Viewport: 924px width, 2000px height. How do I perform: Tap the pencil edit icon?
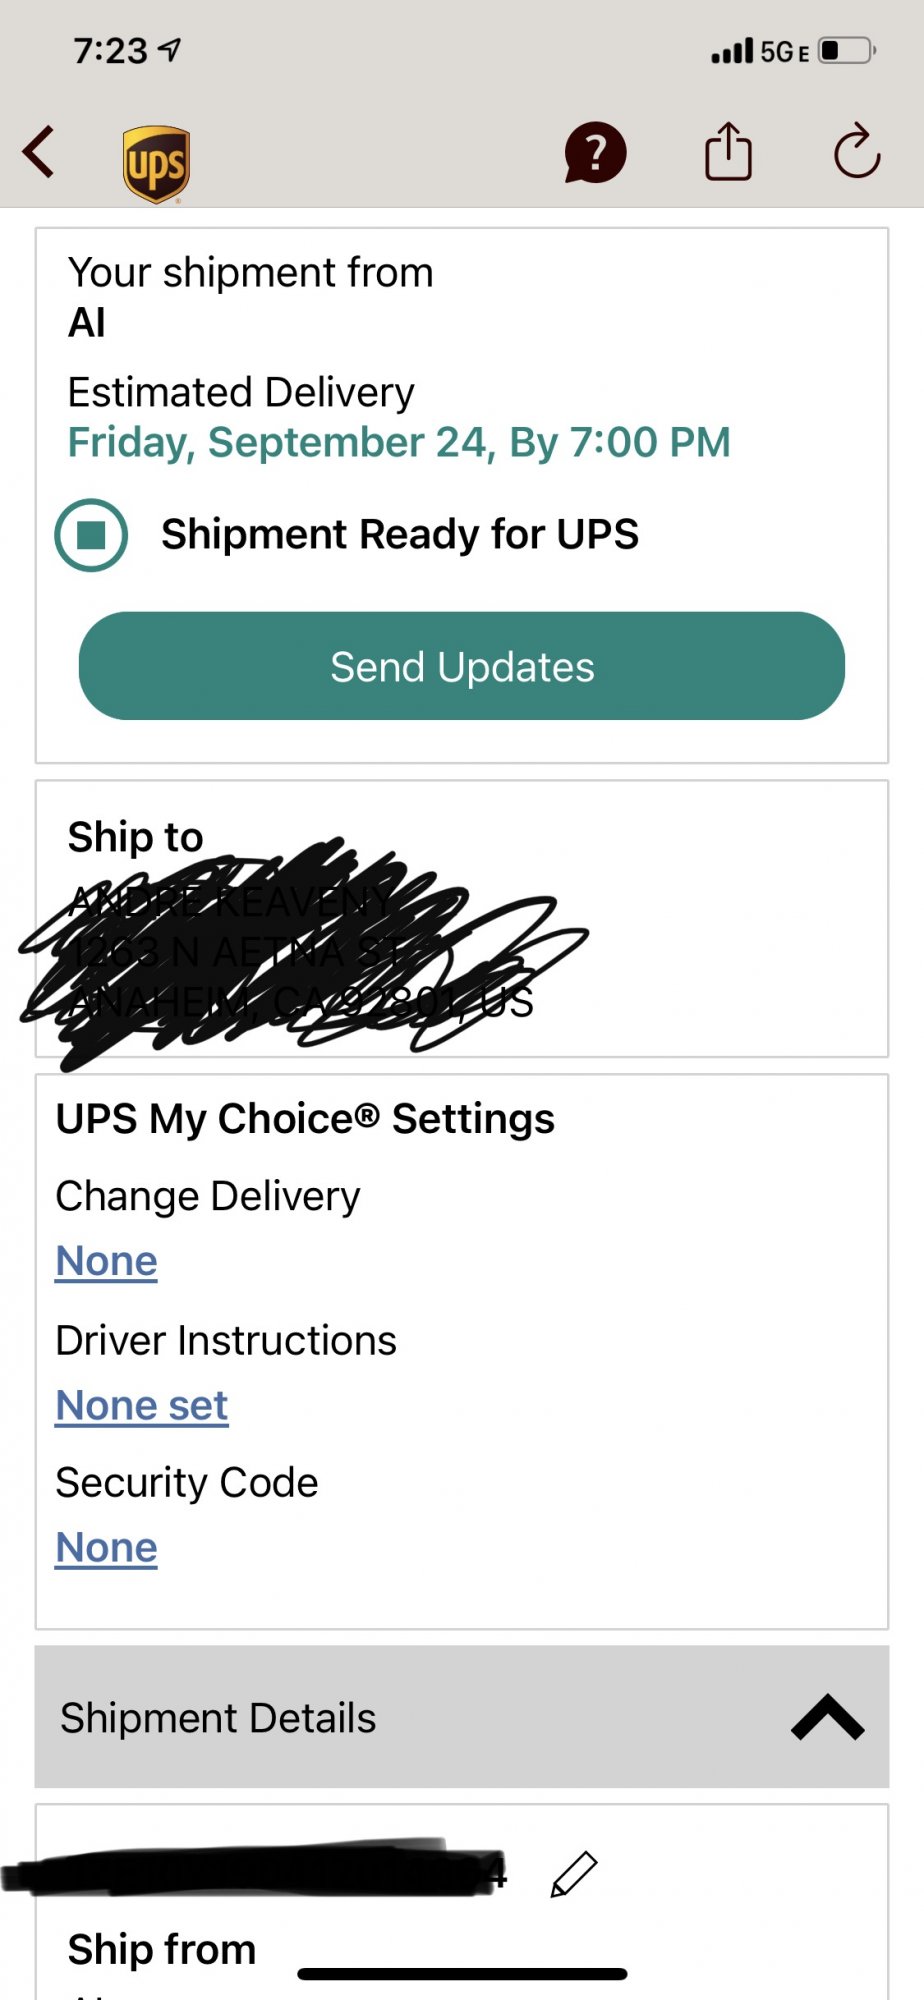[x=574, y=1873]
